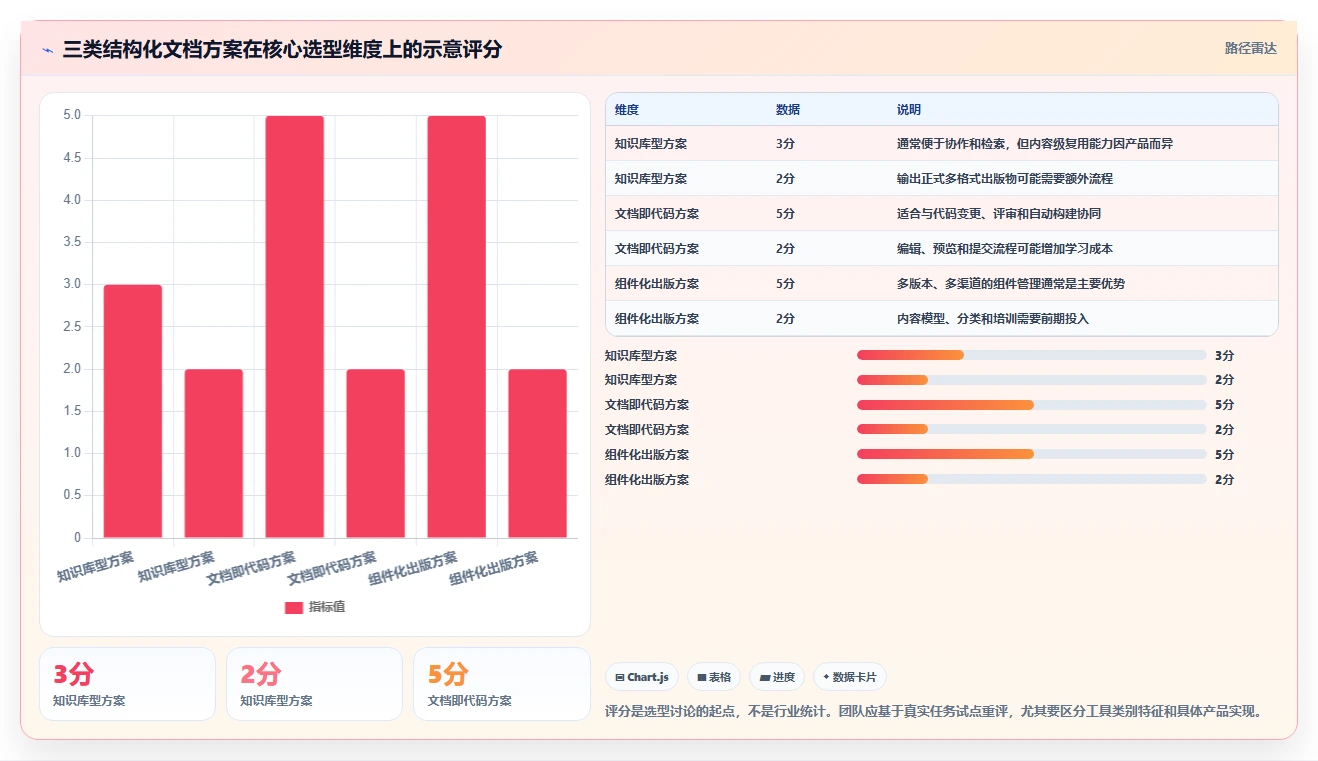Click table cell 编辑、预览和提交流程可能增加学习成本
This screenshot has width=1318, height=761.
[x=1005, y=249]
